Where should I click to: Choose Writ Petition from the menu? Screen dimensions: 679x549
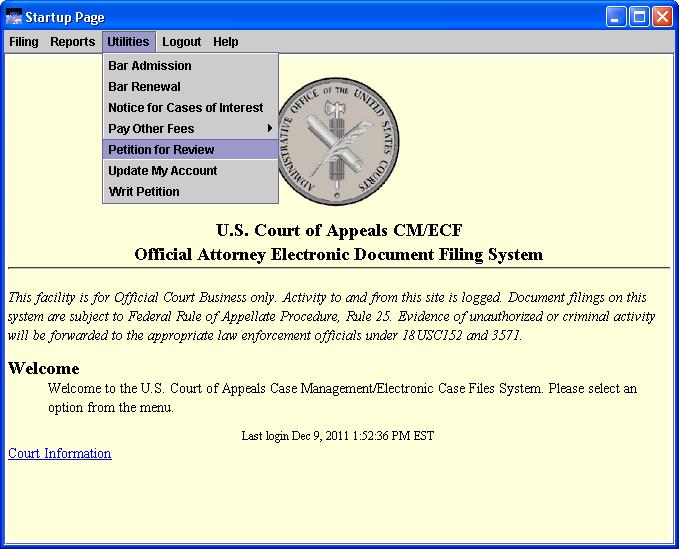coord(190,191)
